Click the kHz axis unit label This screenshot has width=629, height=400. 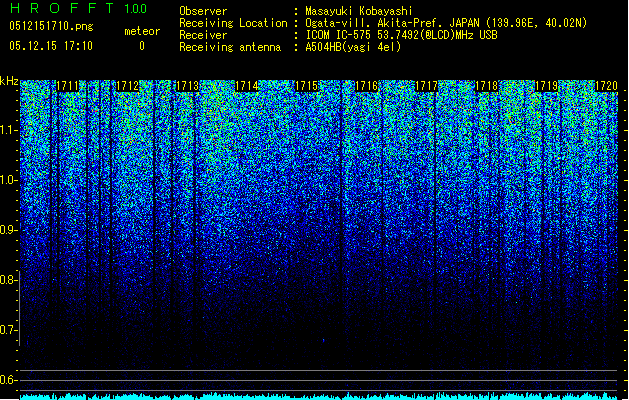(x=9, y=81)
